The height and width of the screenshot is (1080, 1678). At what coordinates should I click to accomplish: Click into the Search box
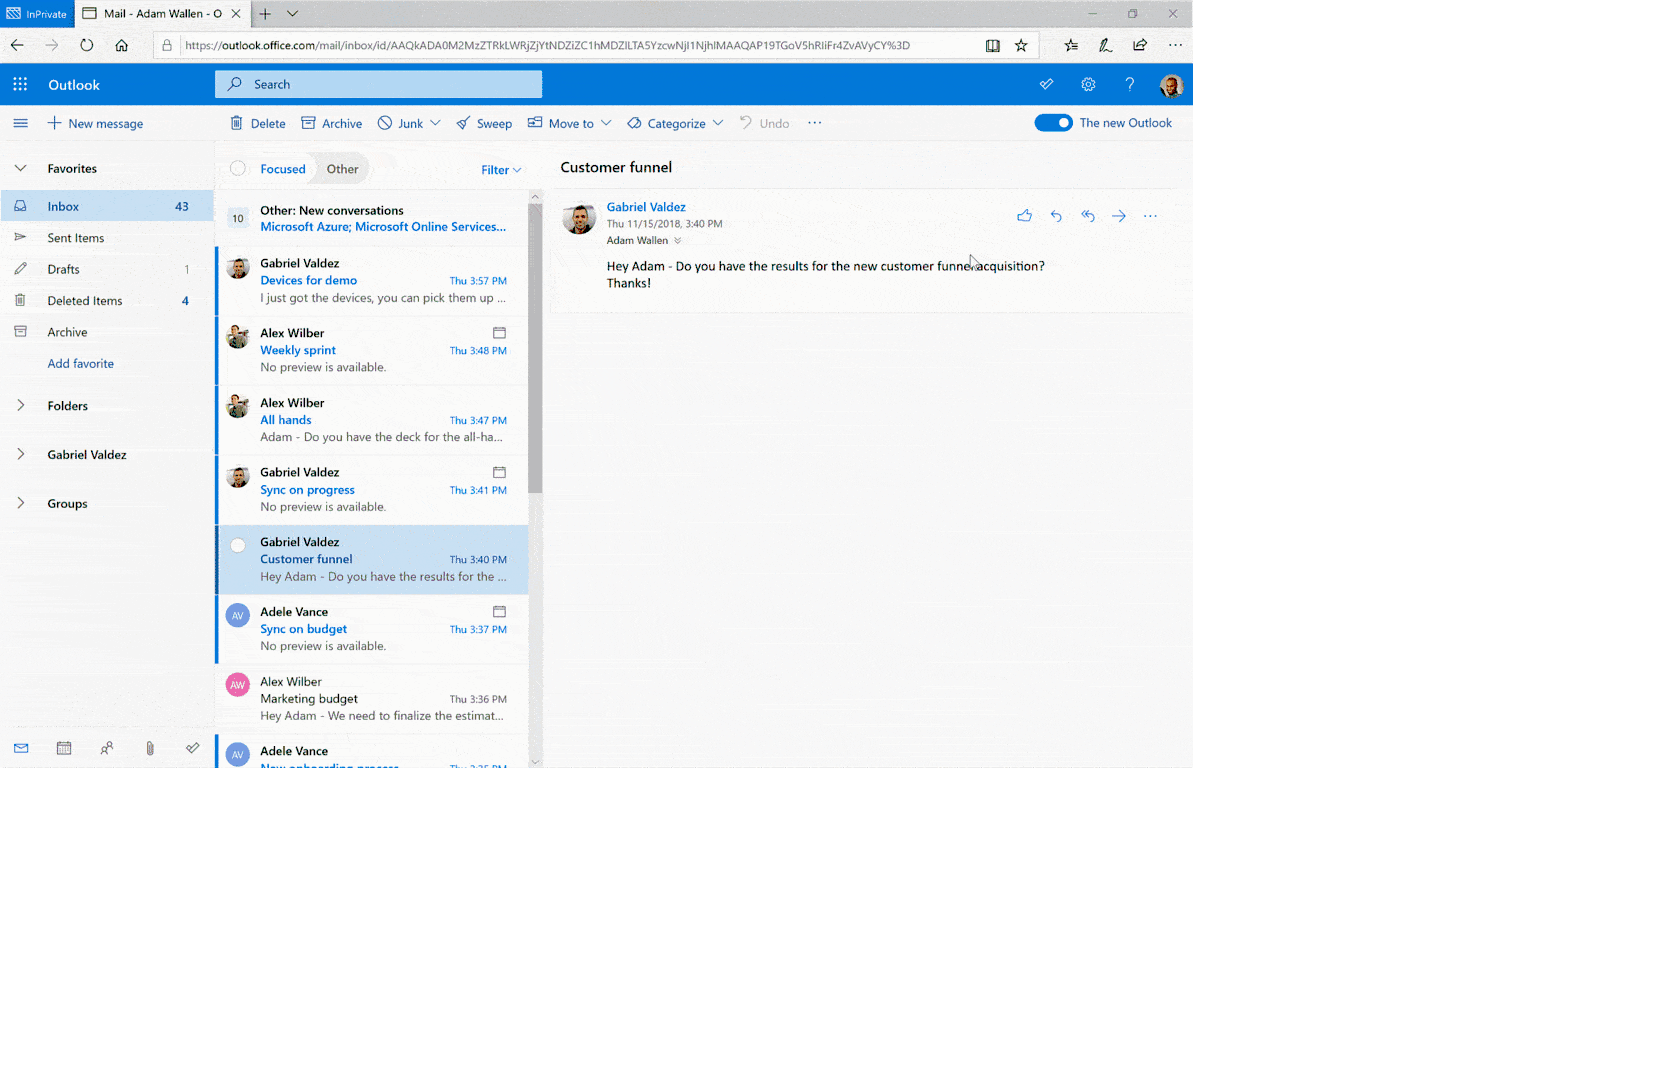380,85
